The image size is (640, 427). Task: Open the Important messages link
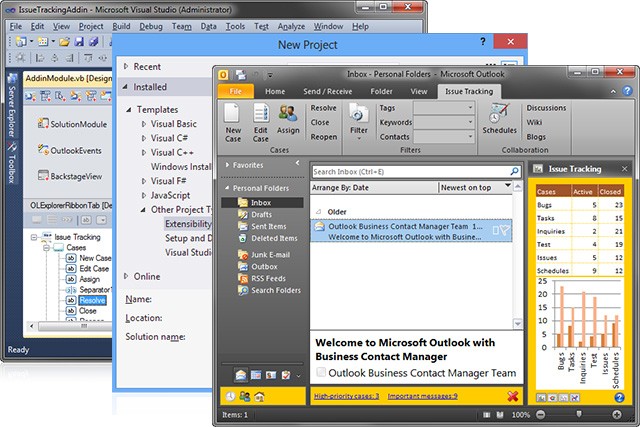422,396
